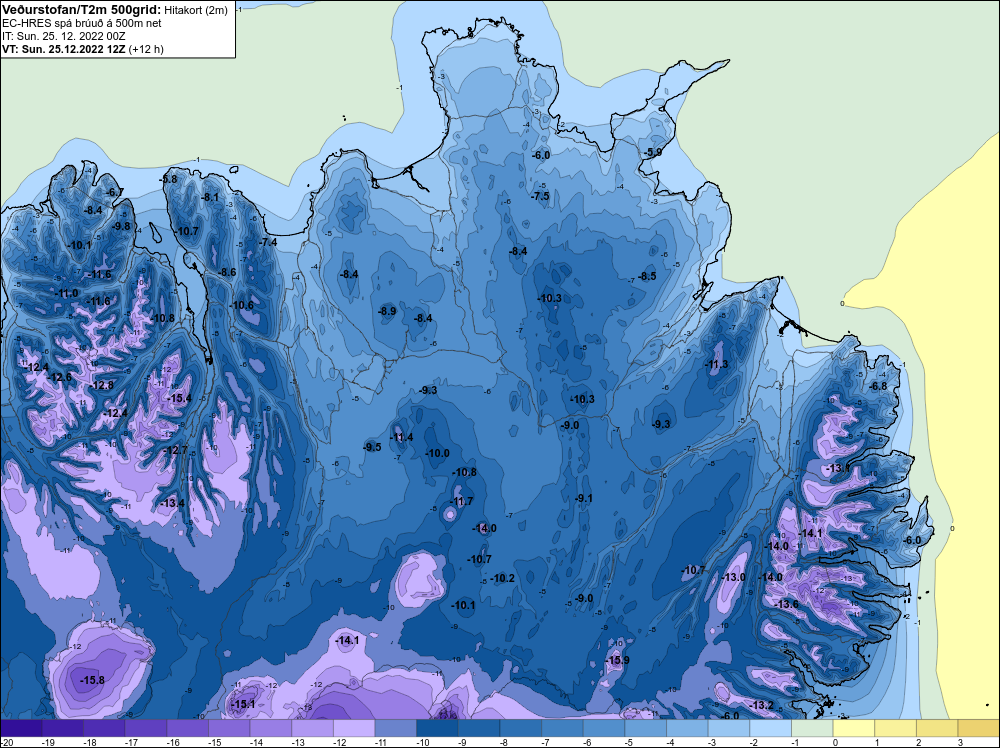Click yellow legend swatch between 0 and 1

coord(854,728)
